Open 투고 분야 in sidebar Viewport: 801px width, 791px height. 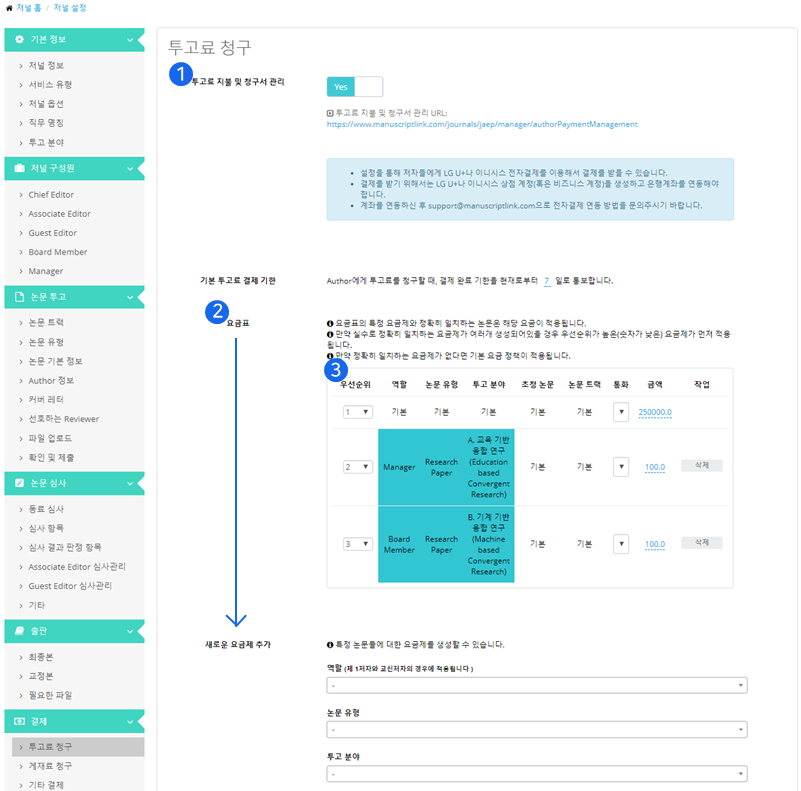(x=46, y=143)
